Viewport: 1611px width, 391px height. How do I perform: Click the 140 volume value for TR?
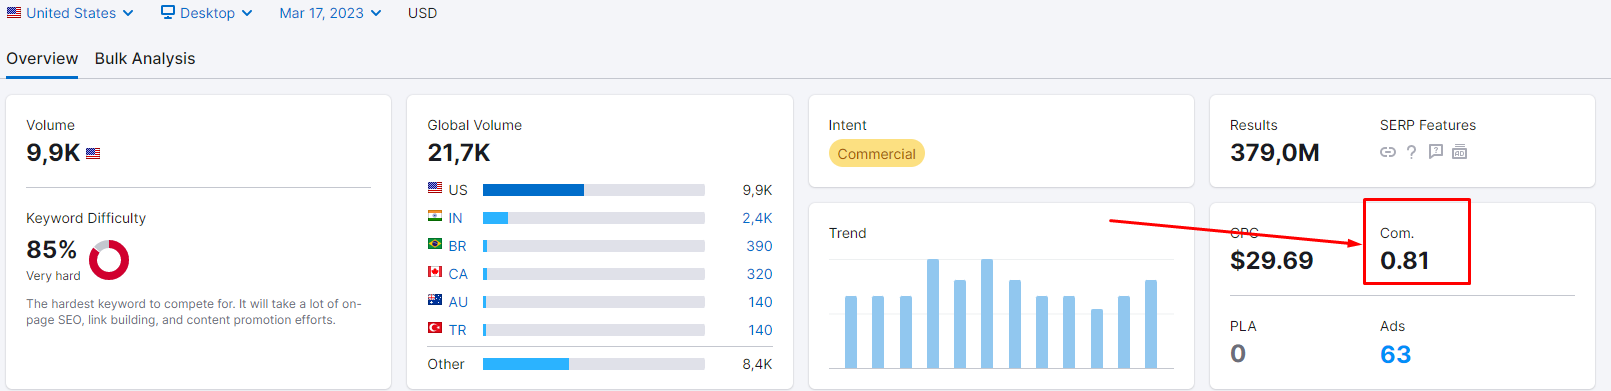(760, 330)
